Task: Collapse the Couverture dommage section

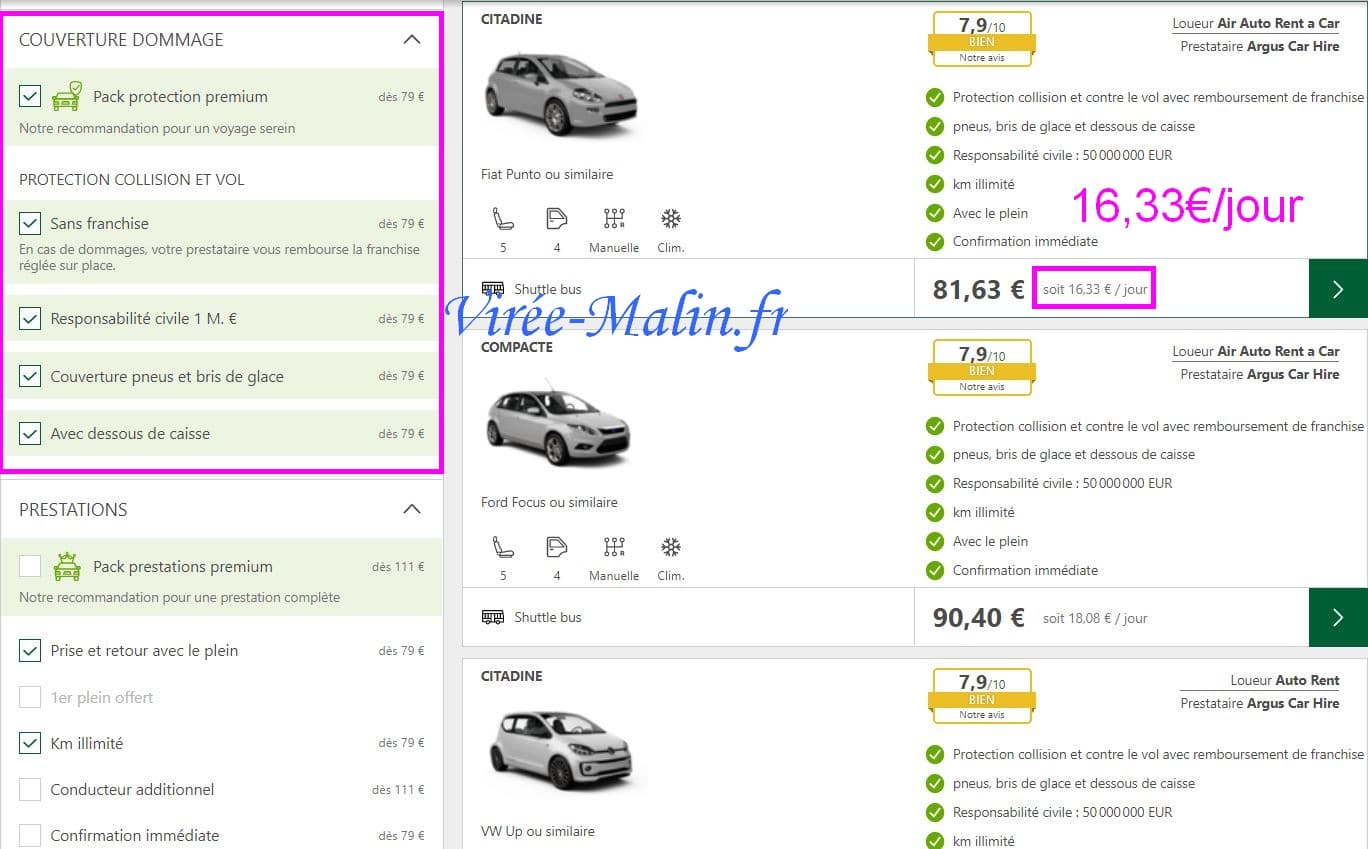Action: point(411,40)
